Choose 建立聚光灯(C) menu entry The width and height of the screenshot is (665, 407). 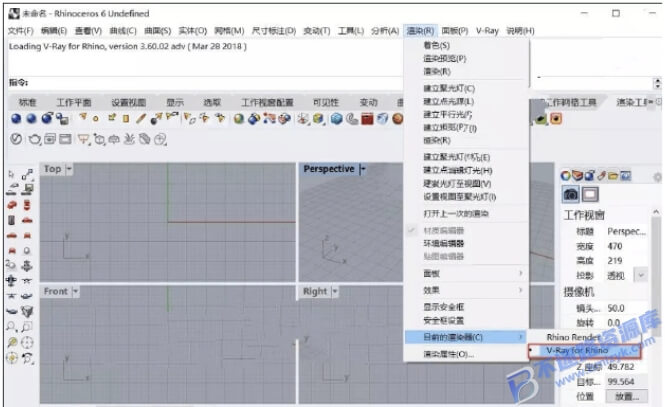click(x=449, y=89)
